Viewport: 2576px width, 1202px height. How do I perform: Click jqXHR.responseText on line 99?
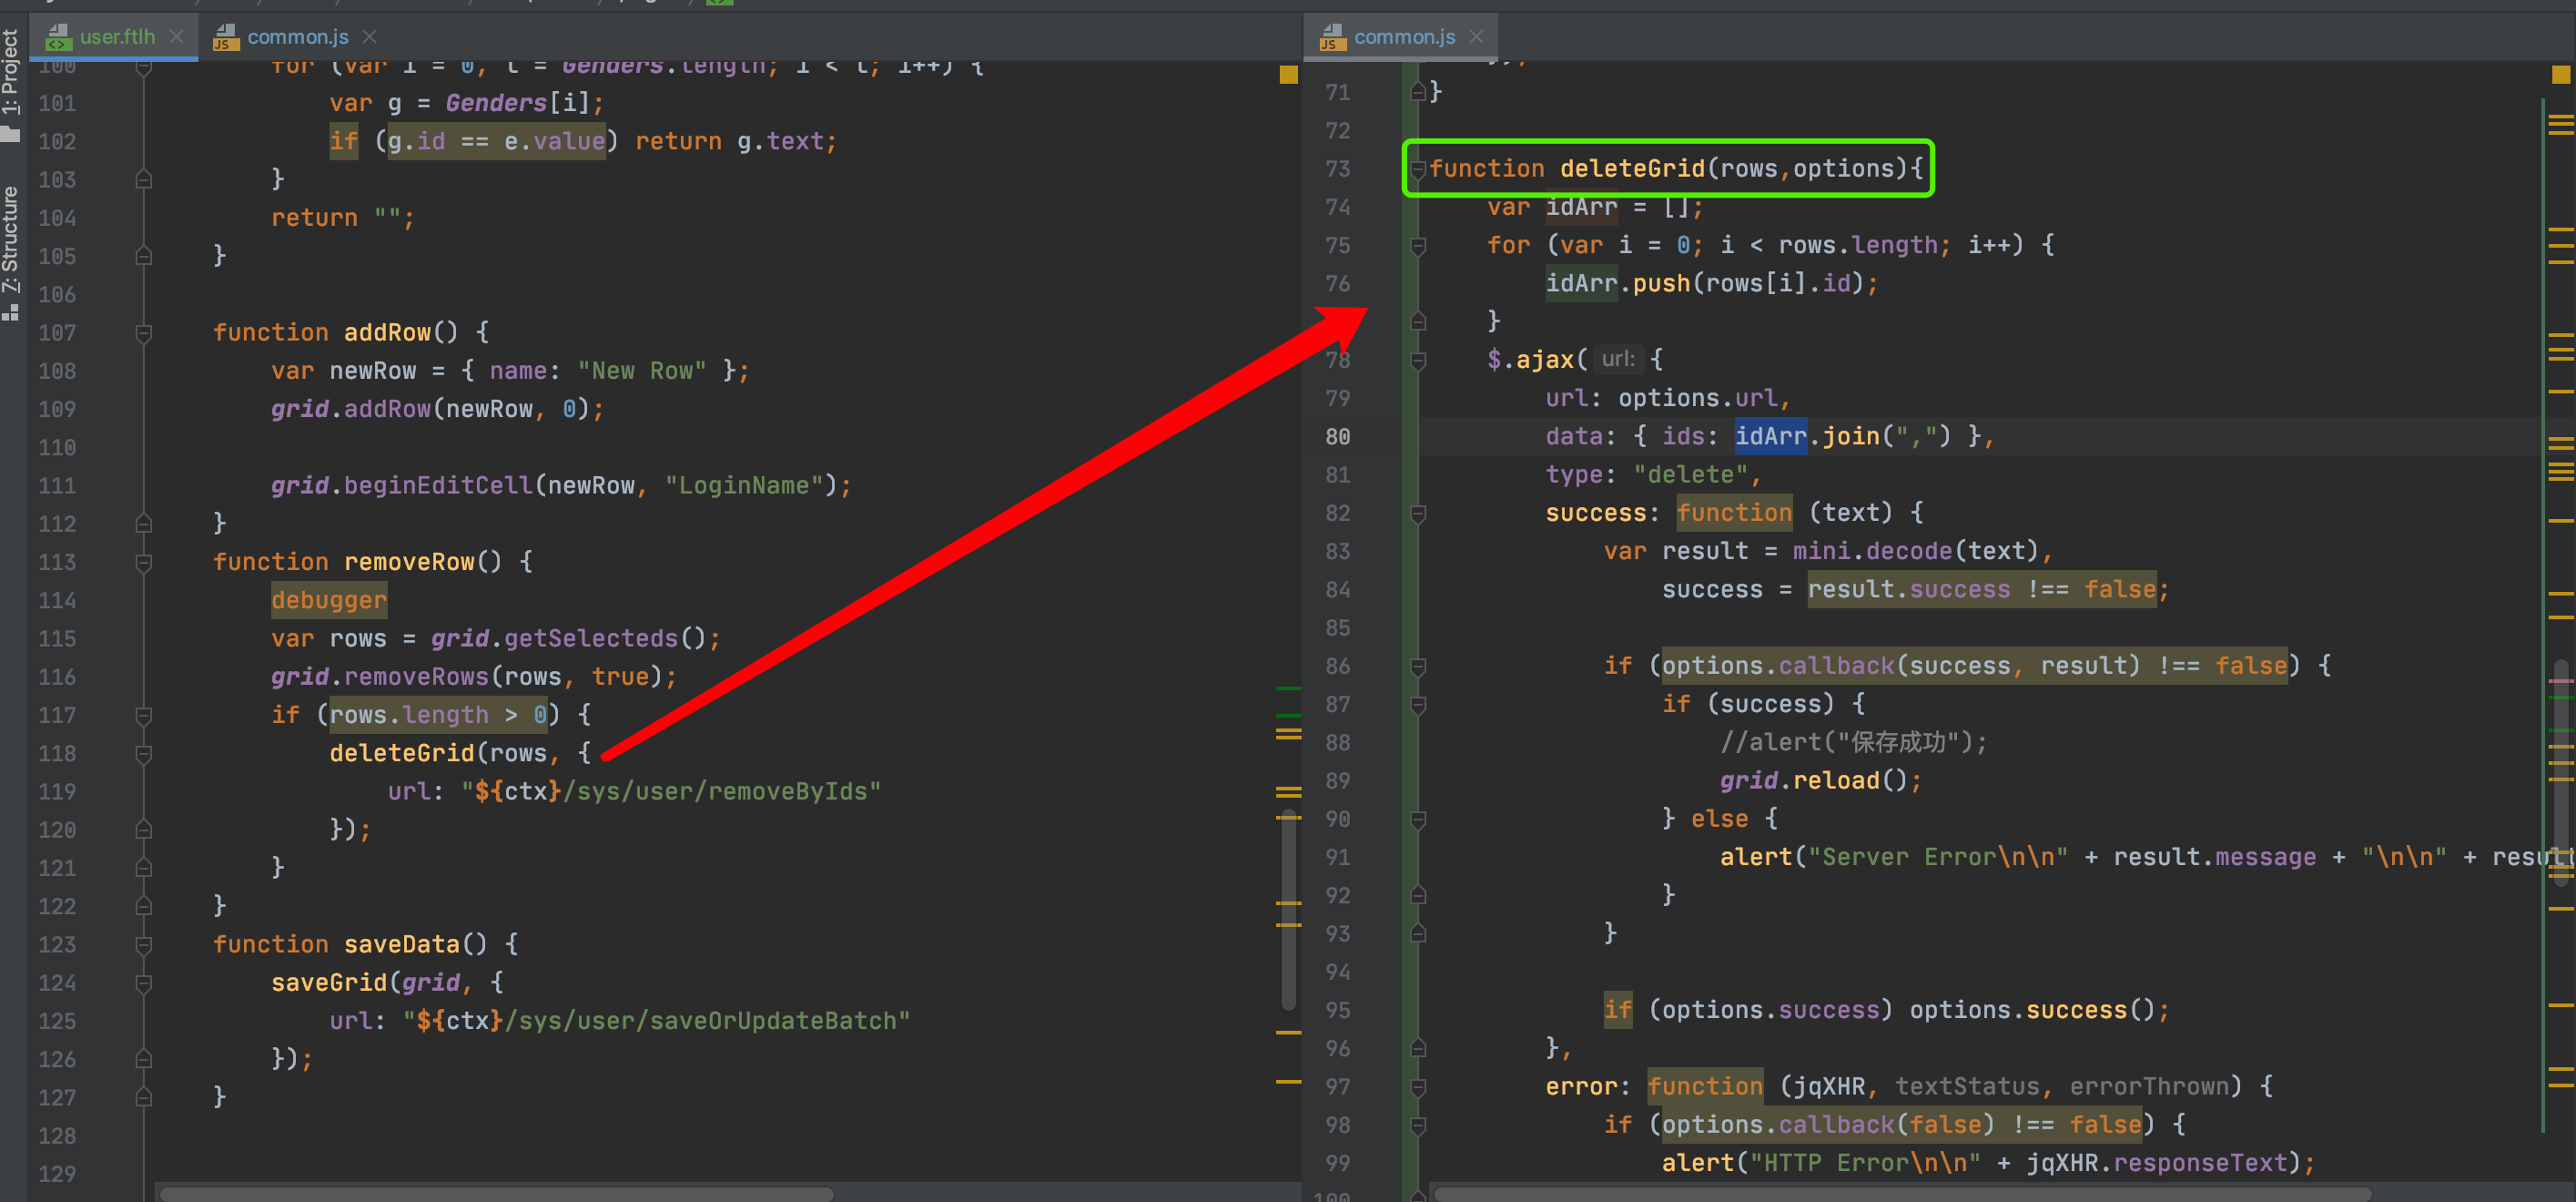coord(2156,1163)
